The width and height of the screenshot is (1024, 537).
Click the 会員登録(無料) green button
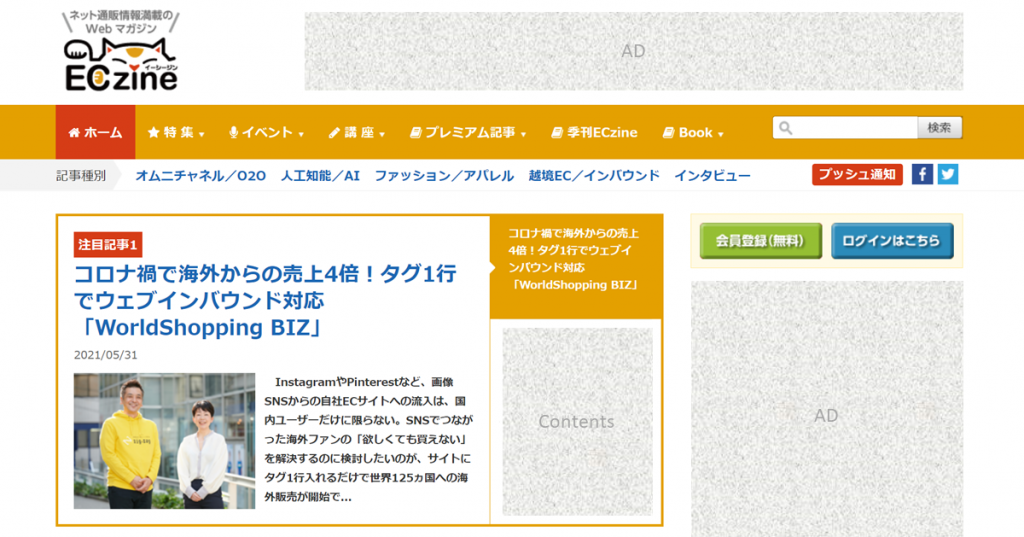tap(761, 240)
